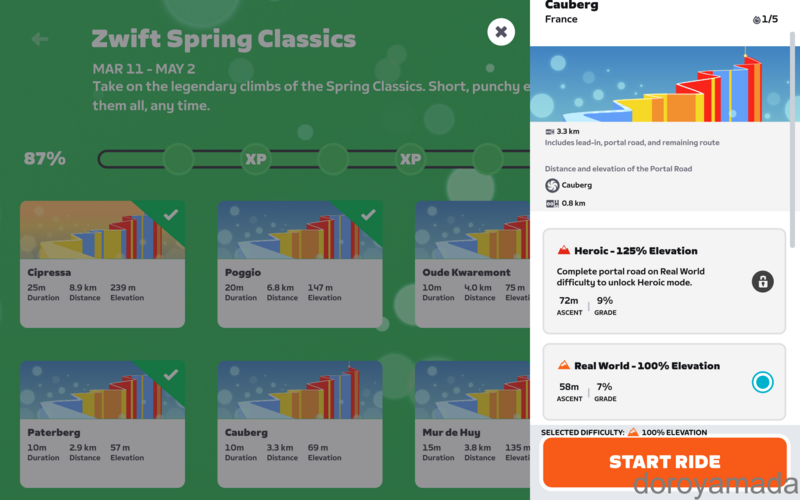Click the back arrow beside Zwift Spring Classics
The width and height of the screenshot is (800, 500).
point(40,39)
